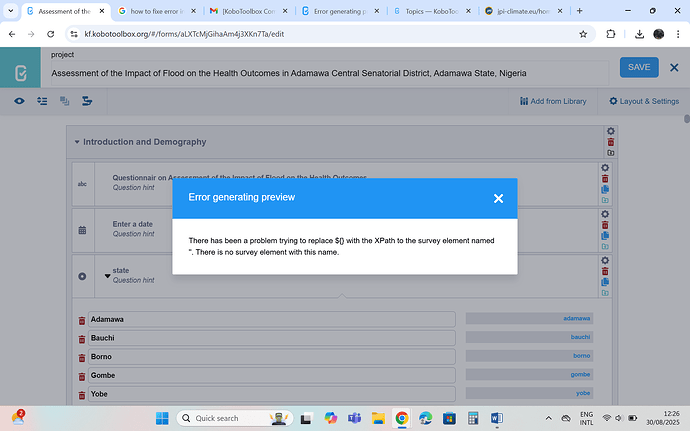The width and height of the screenshot is (690, 431).
Task: Reload the current page
Action: (x=51, y=34)
